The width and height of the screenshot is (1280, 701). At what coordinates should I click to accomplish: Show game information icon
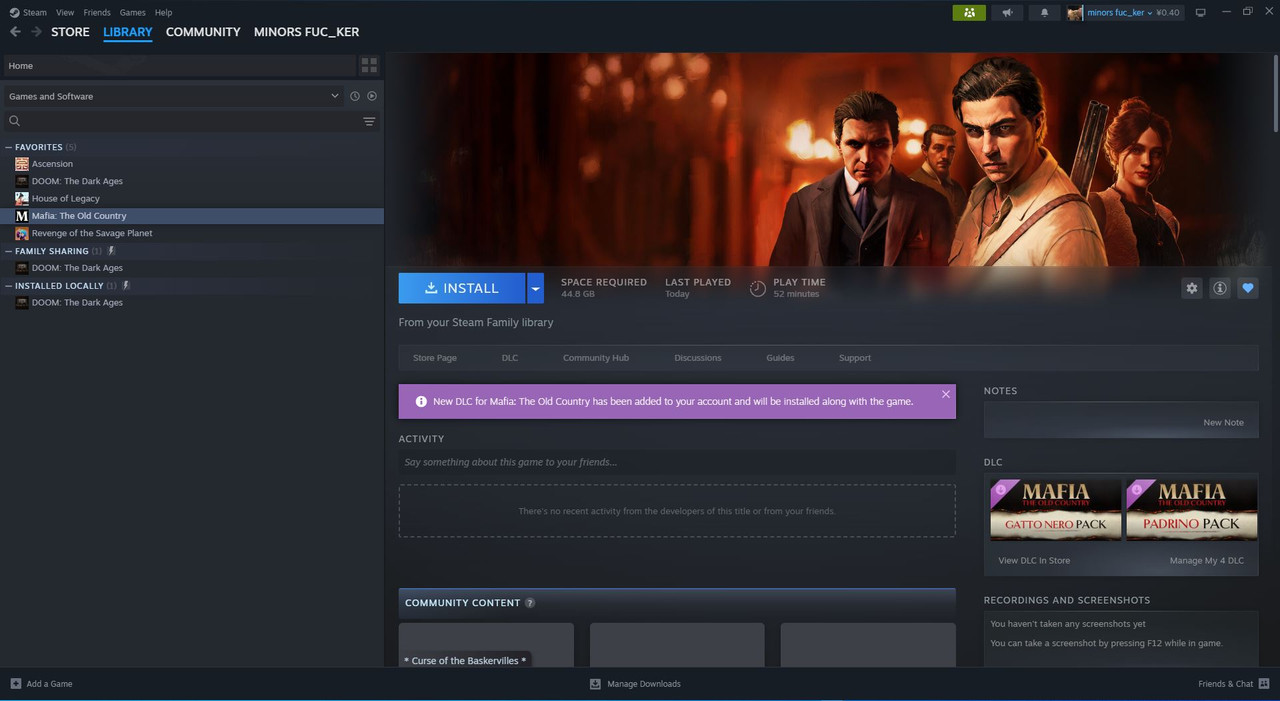1219,288
